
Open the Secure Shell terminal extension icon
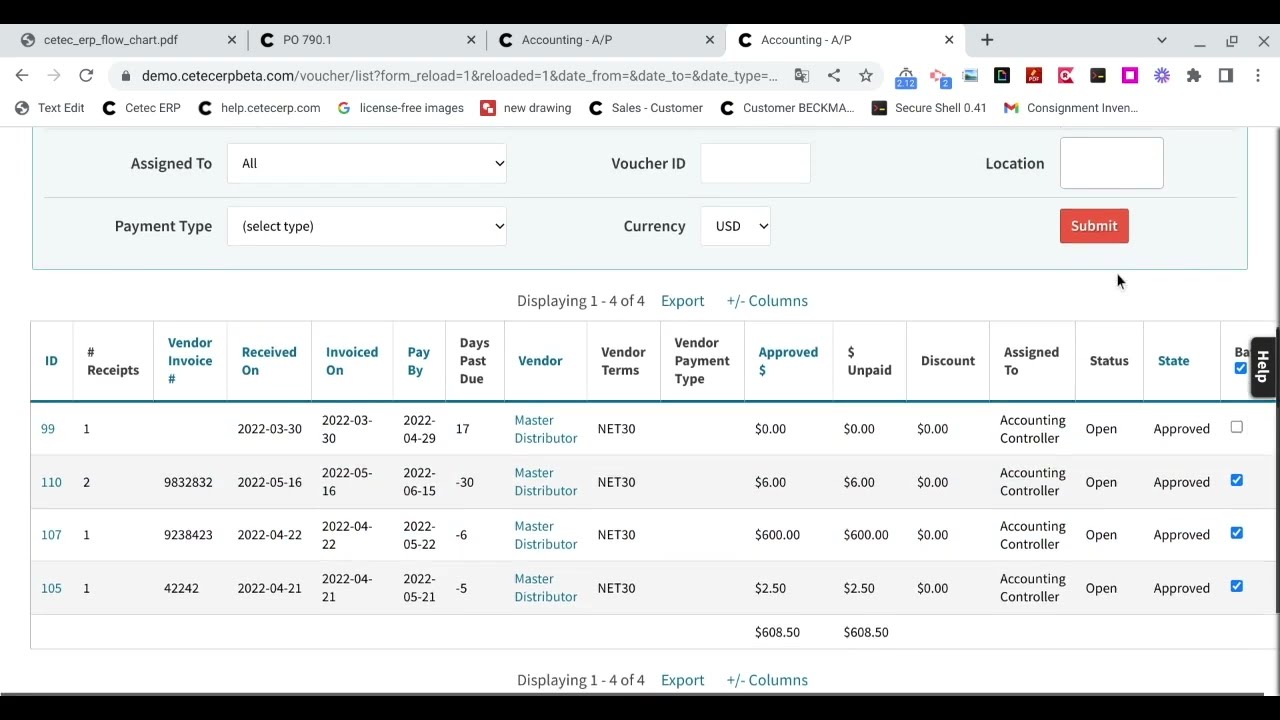point(1098,76)
